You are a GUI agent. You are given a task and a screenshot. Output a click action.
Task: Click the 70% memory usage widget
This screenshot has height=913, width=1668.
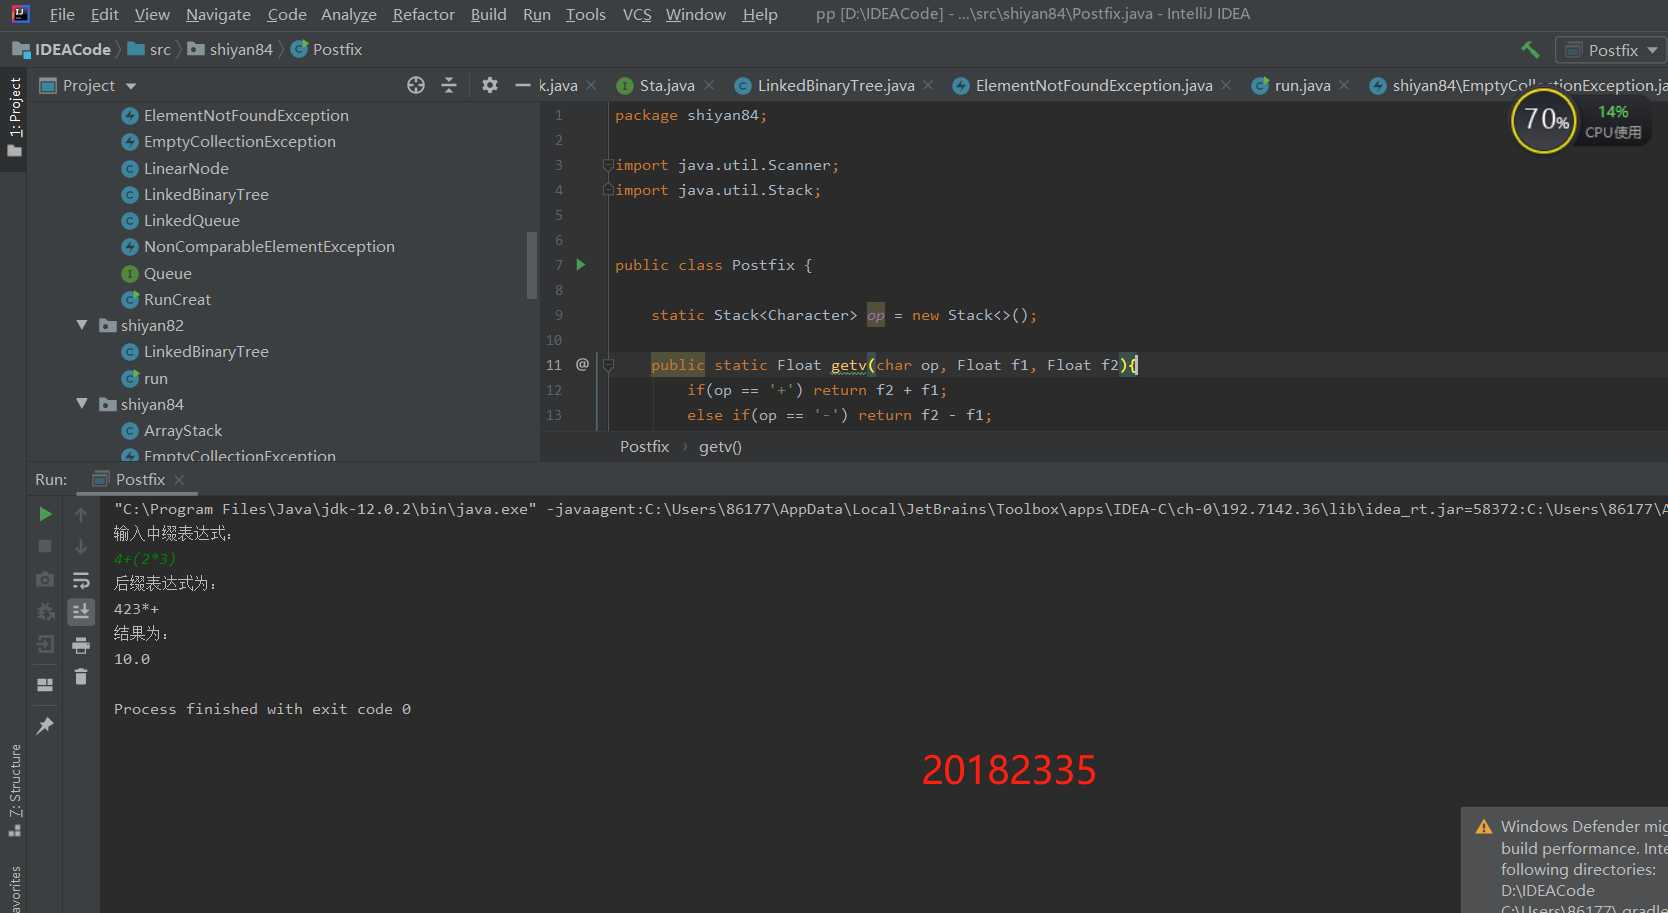click(1544, 120)
